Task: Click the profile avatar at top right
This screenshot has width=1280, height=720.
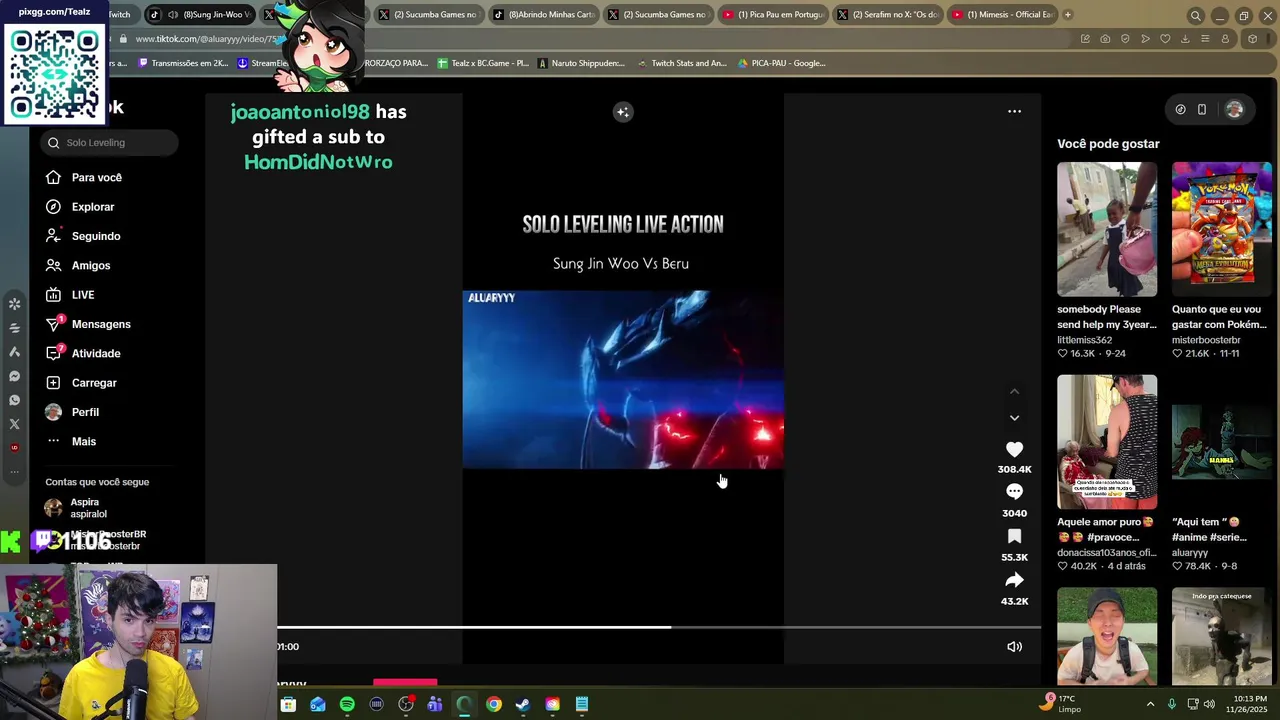Action: 1234,110
